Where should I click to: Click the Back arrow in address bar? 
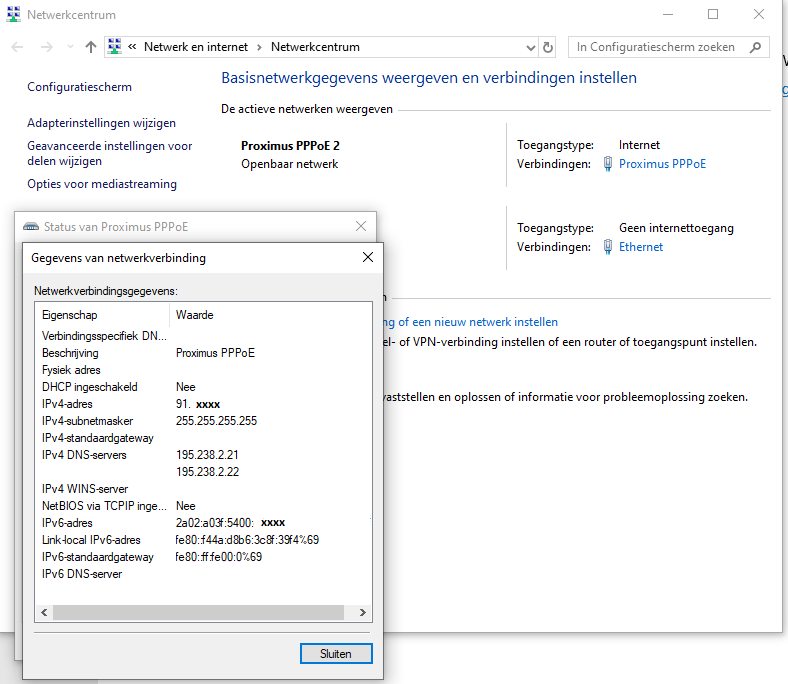[x=18, y=47]
